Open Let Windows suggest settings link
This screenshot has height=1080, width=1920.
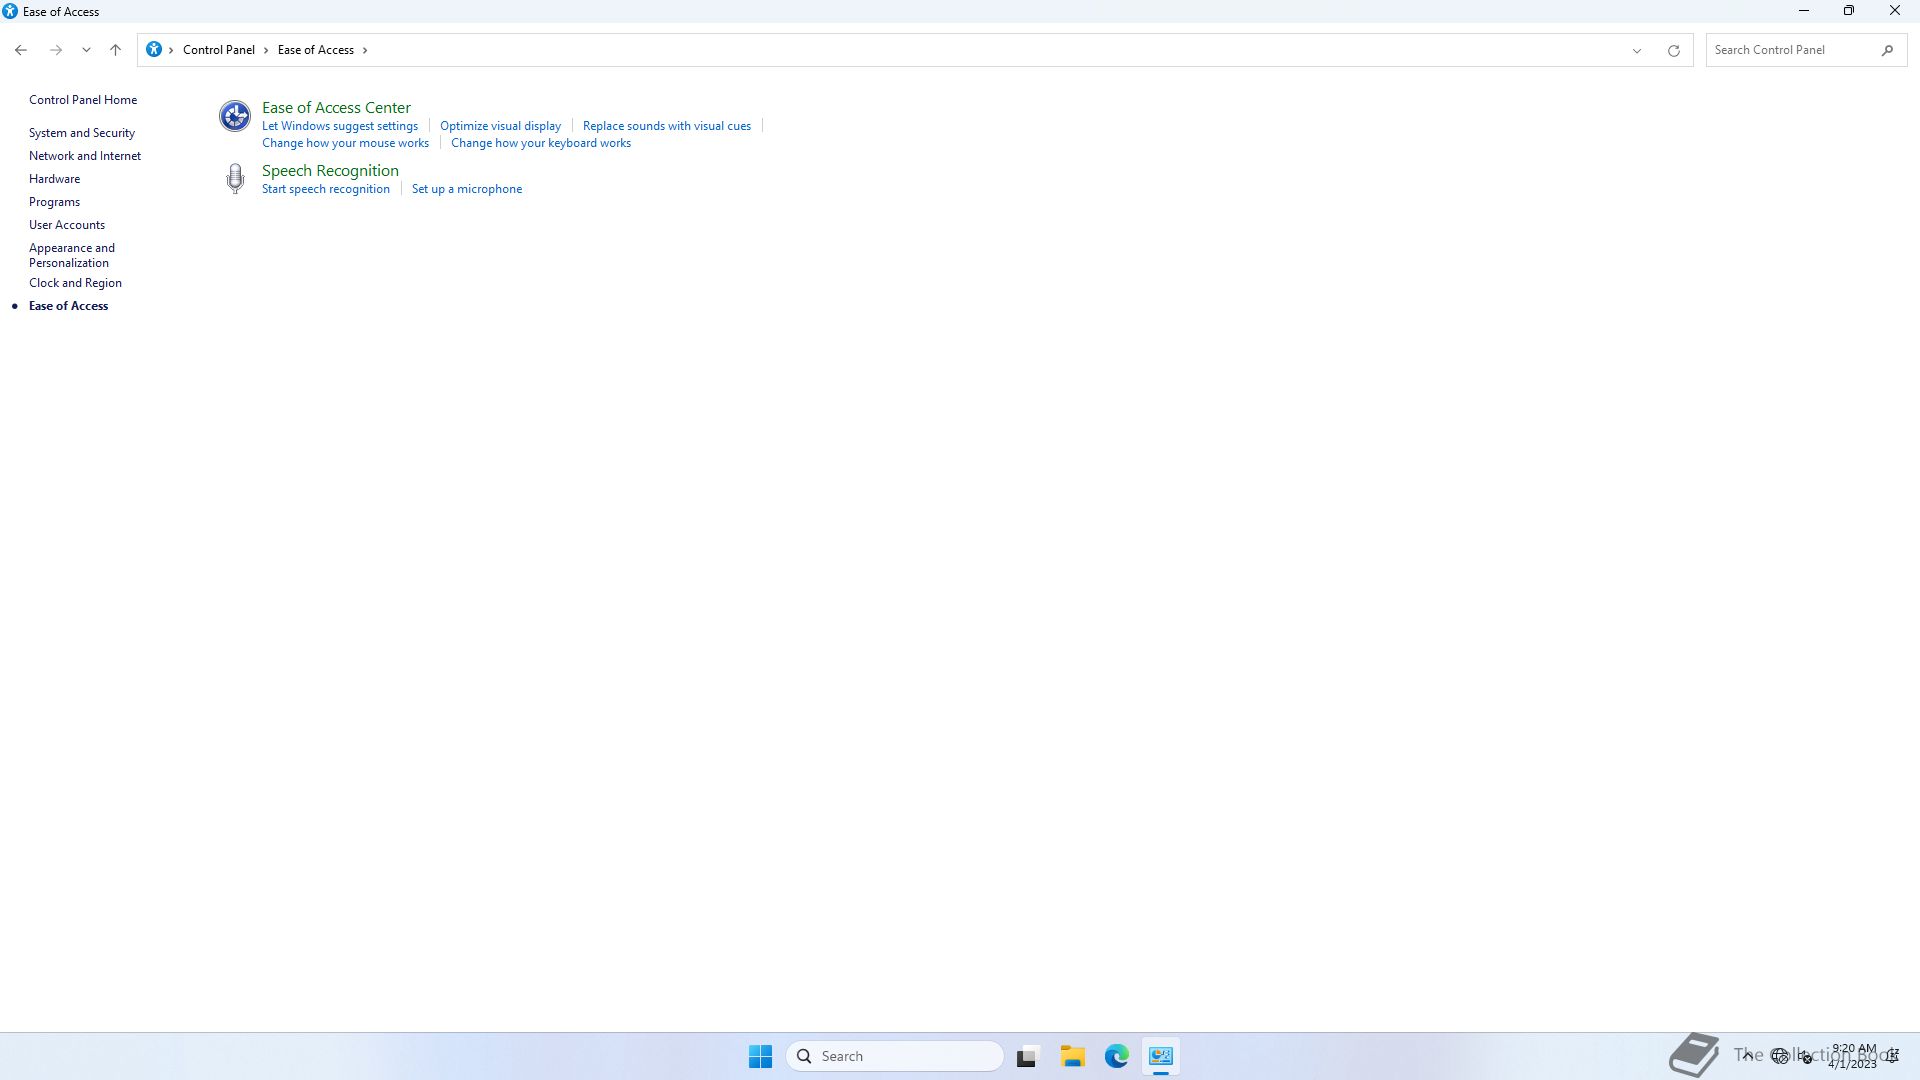[340, 126]
